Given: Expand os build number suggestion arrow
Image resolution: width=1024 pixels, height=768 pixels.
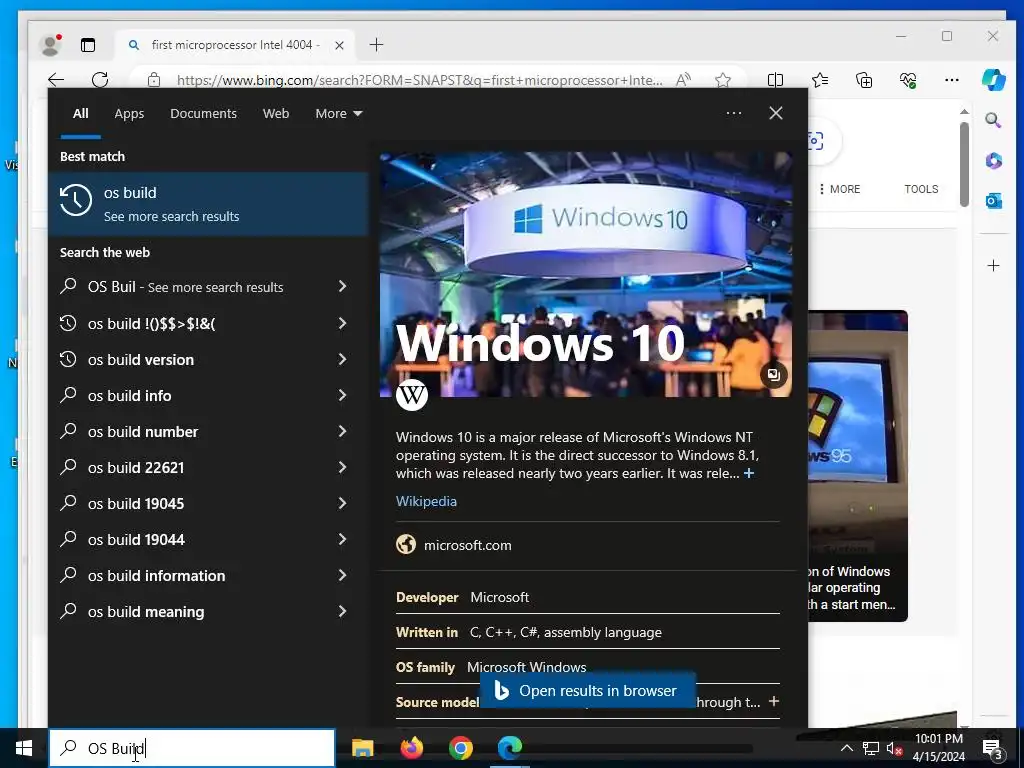Looking at the screenshot, I should tap(342, 431).
